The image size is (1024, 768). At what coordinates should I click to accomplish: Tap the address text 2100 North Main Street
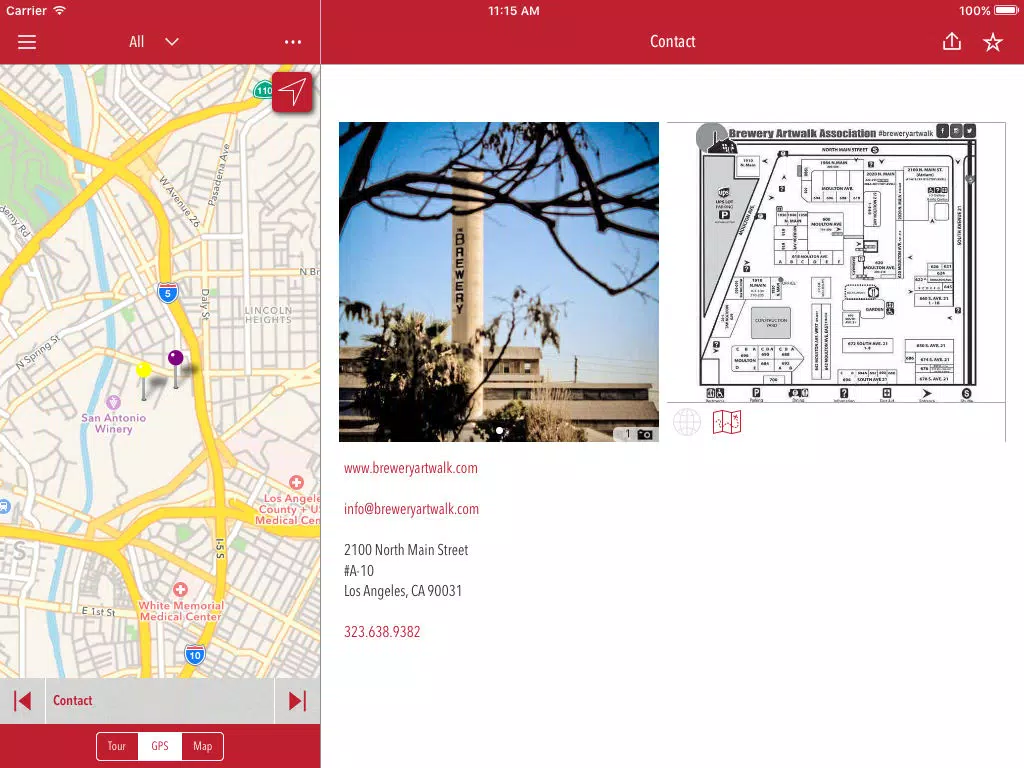tap(406, 550)
